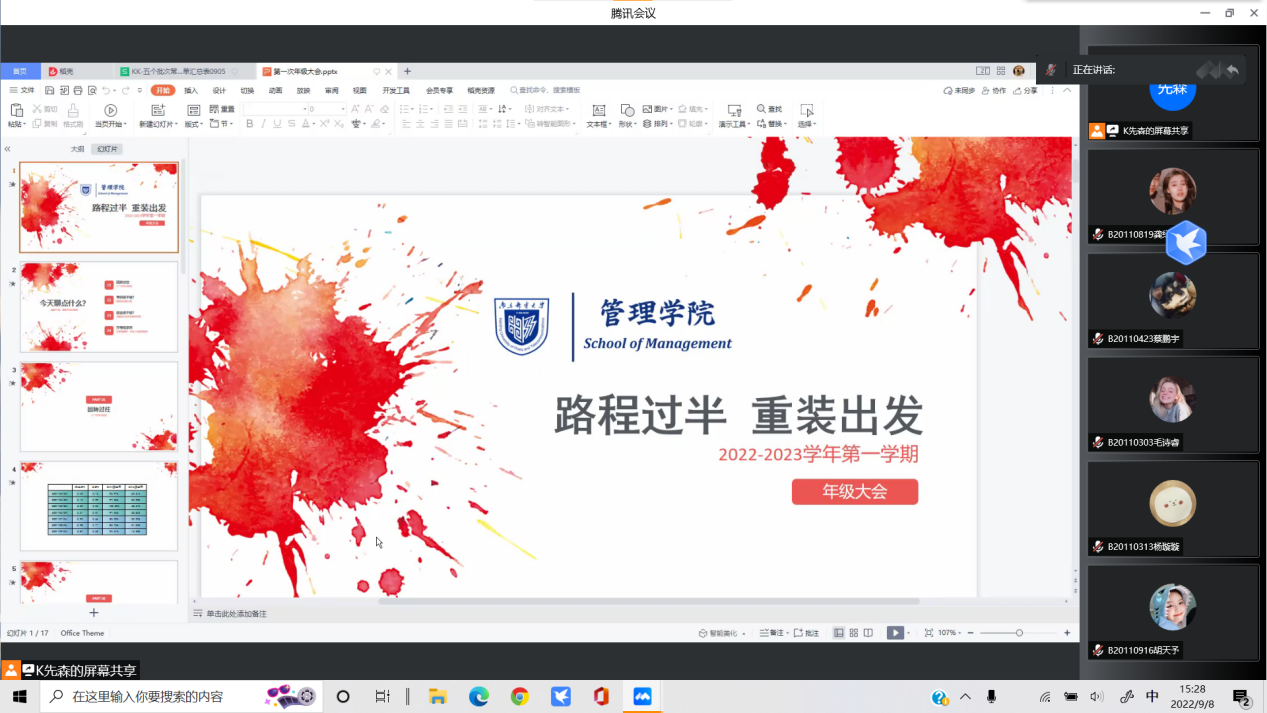Viewport: 1267px width, 713px height.
Task: Click the Format Painter brush icon
Action: [x=72, y=110]
